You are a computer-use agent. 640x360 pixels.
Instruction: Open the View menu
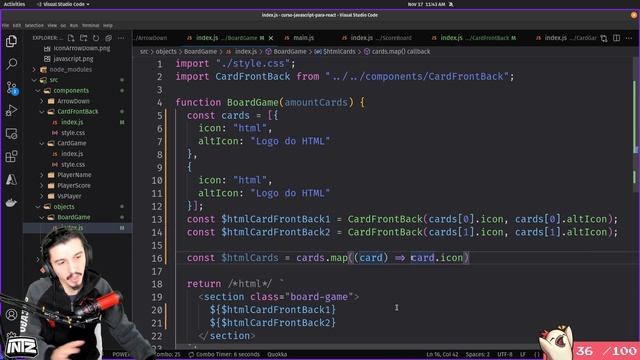52,25
